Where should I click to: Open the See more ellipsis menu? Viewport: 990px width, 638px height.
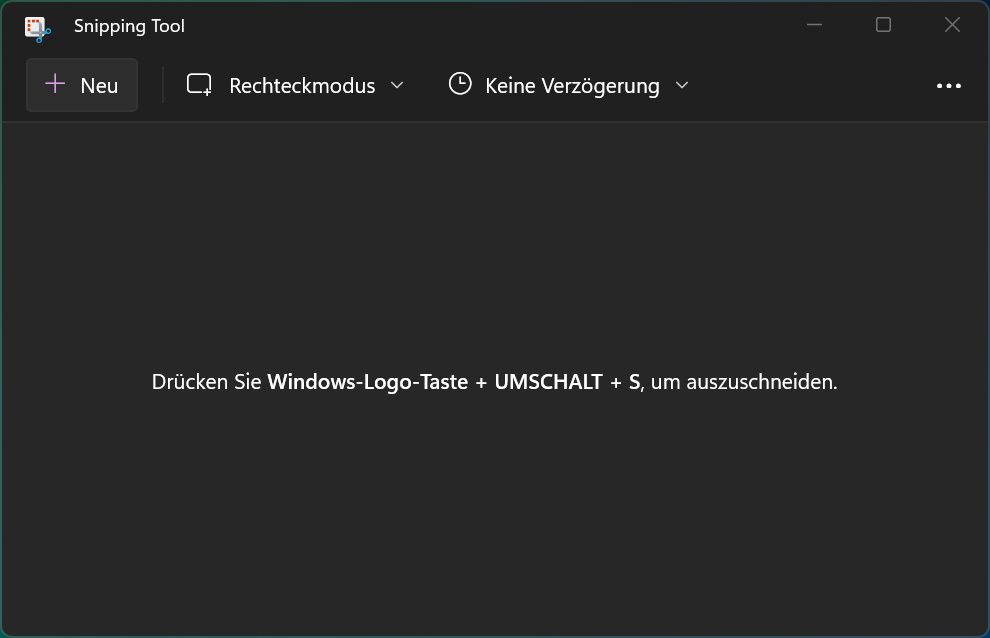point(948,85)
